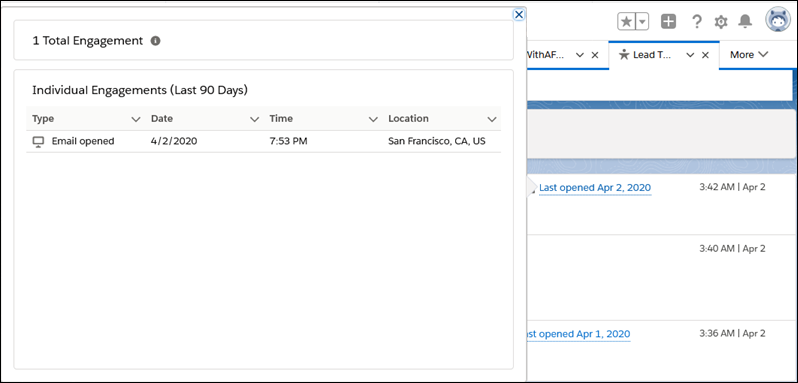Screen dimensions: 798x383
Task: Open the favorites list dropdown arrow
Action: [643, 22]
